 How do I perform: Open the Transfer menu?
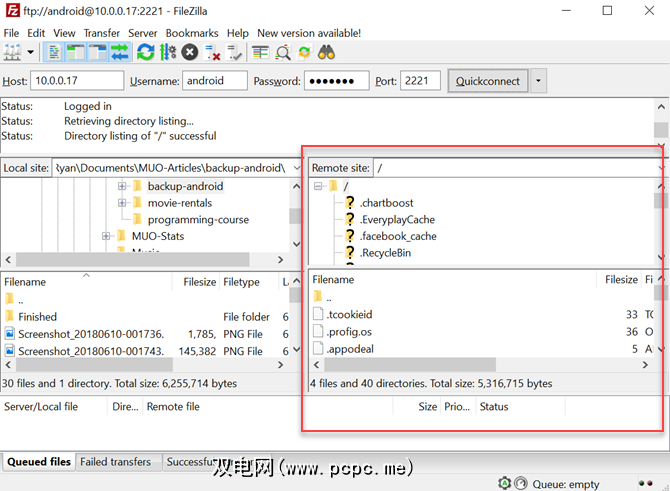[x=102, y=33]
